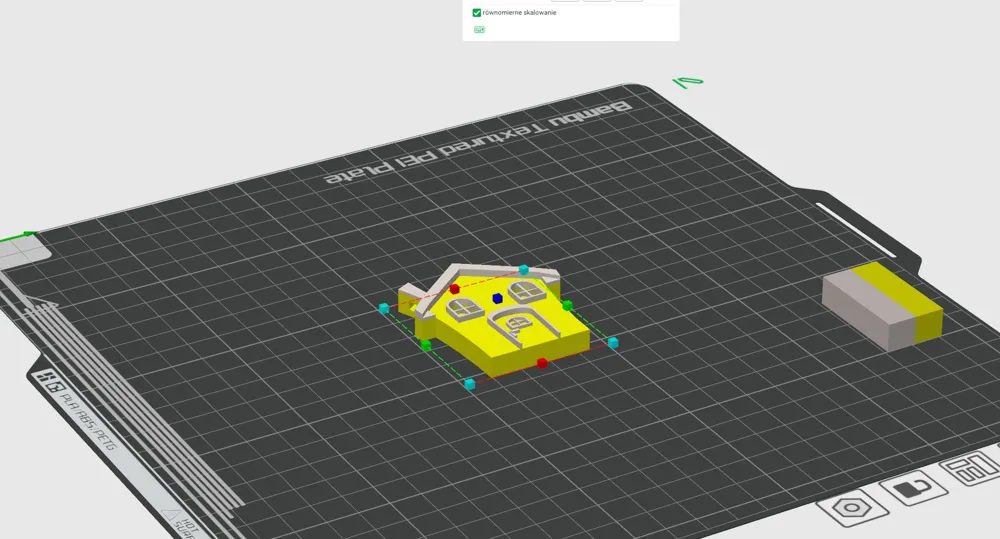Grab the blue Z-axis scale handle on the house
The width and height of the screenshot is (1000, 539).
point(497,298)
